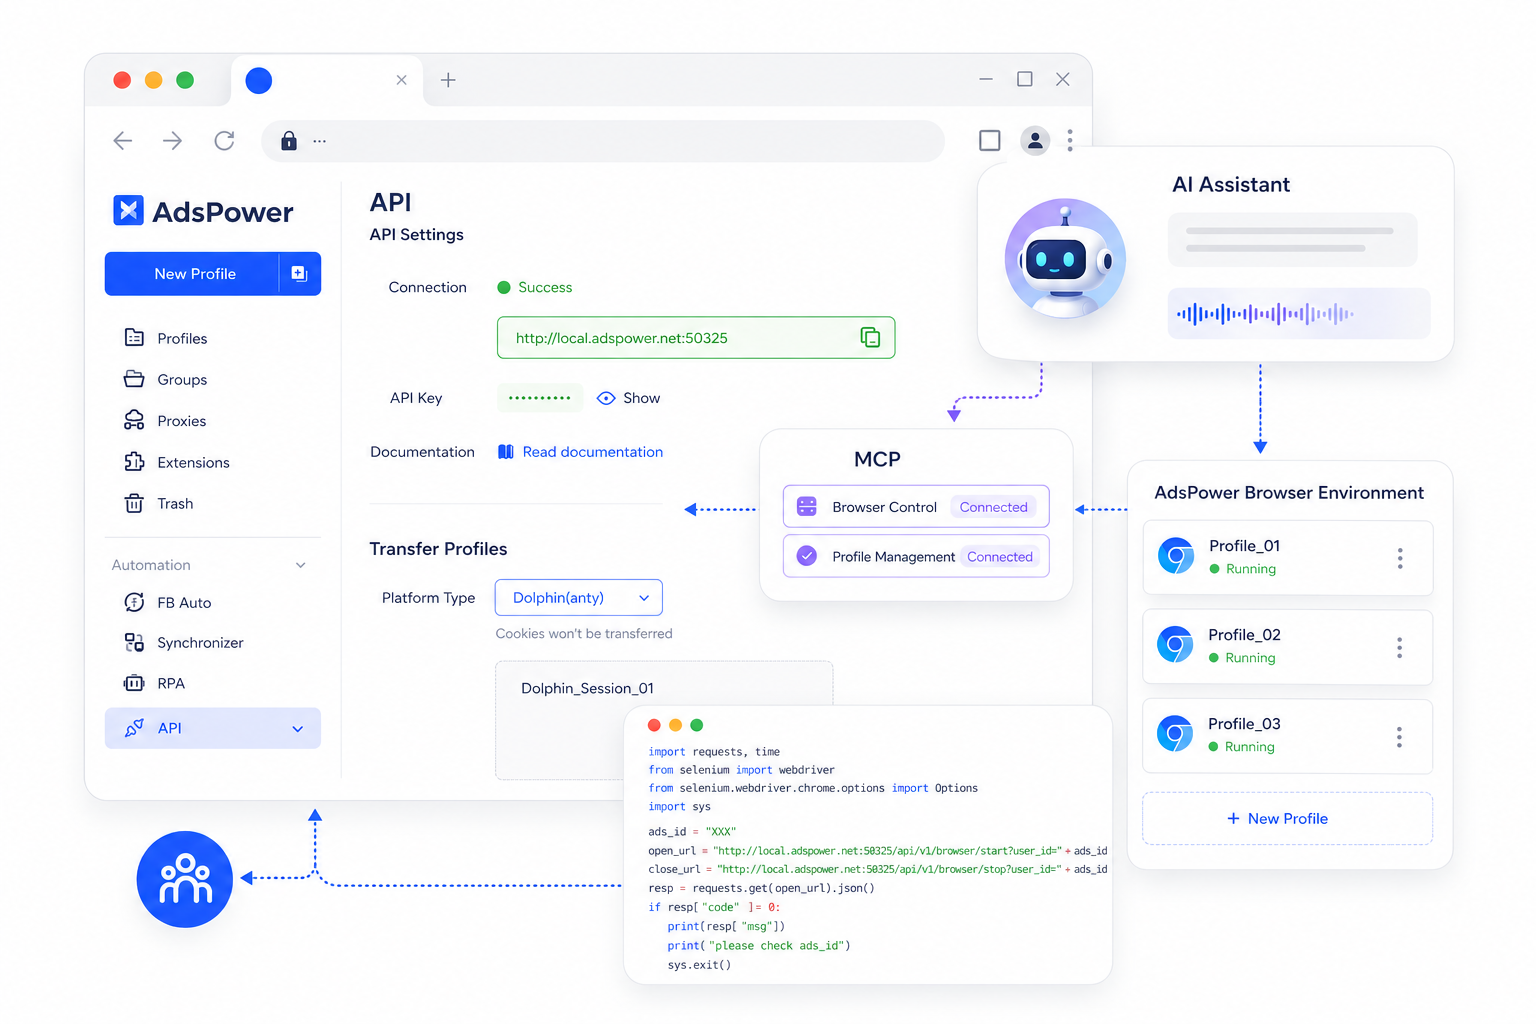Click the Profile_03 browser icon
This screenshot has width=1536, height=1024.
pos(1175,734)
